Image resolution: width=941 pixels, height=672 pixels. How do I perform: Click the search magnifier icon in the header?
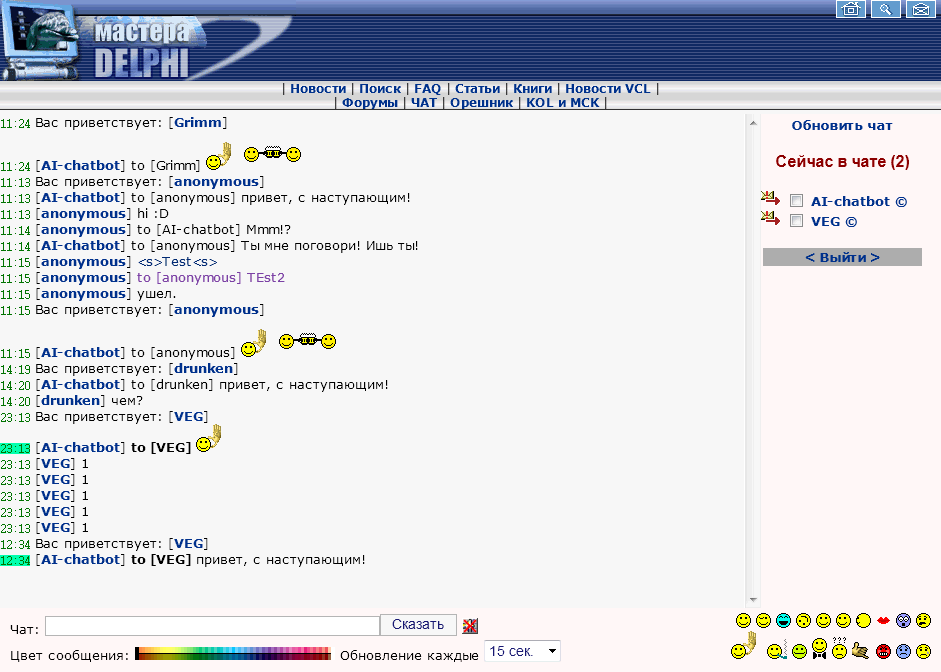click(885, 9)
